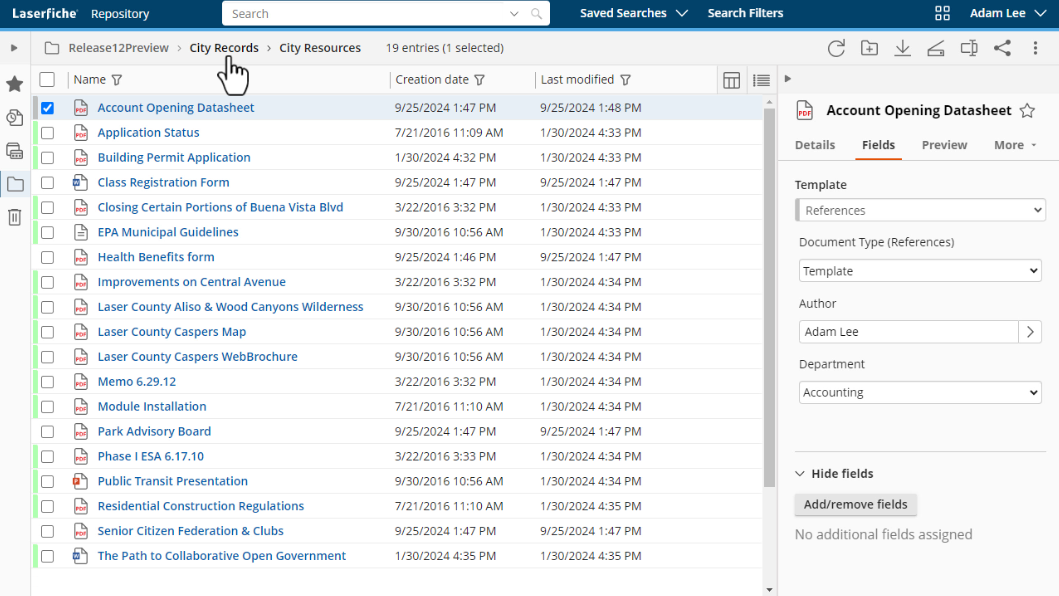Click the scan icon in toolbar
Image resolution: width=1059 pixels, height=596 pixels.
point(935,48)
